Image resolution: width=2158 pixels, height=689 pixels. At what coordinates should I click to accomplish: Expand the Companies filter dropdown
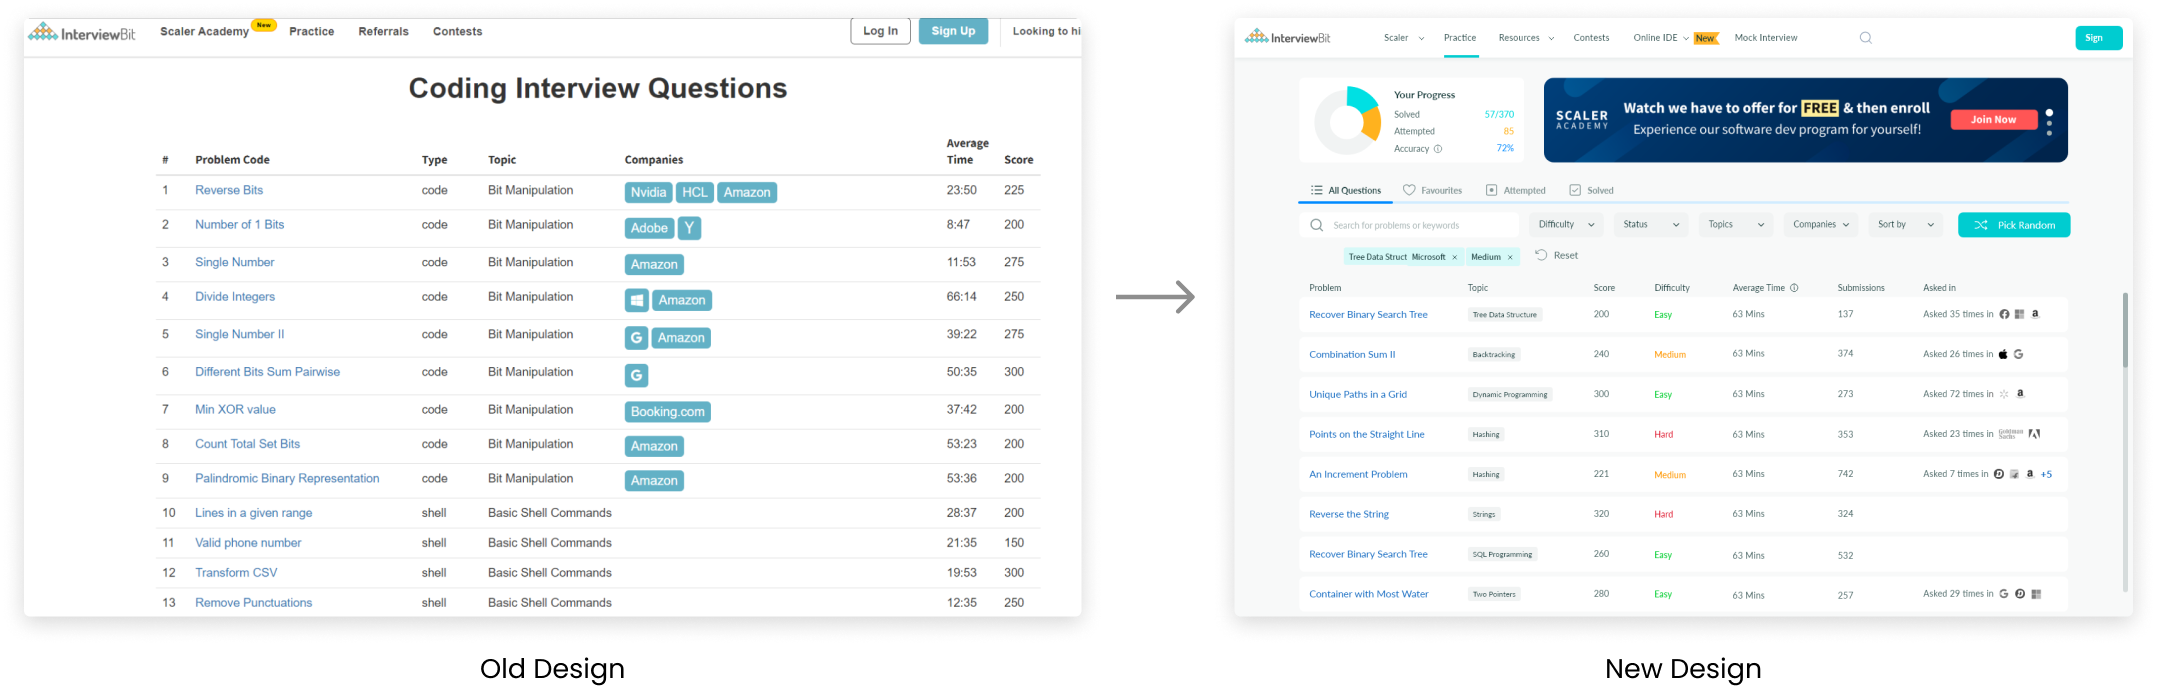point(1820,225)
